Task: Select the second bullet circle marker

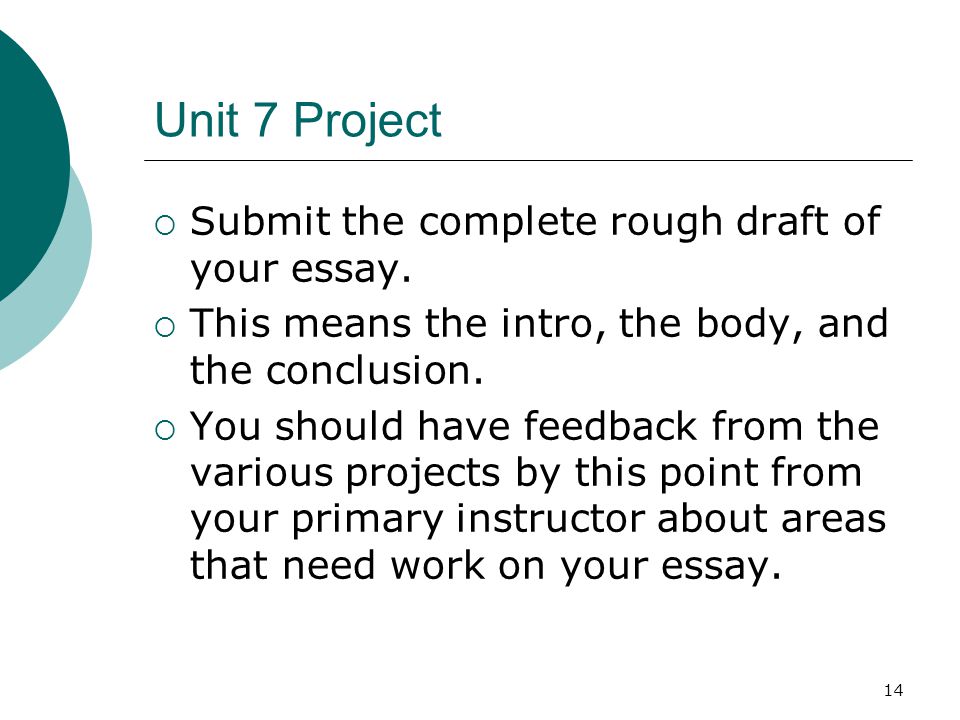Action: (165, 328)
